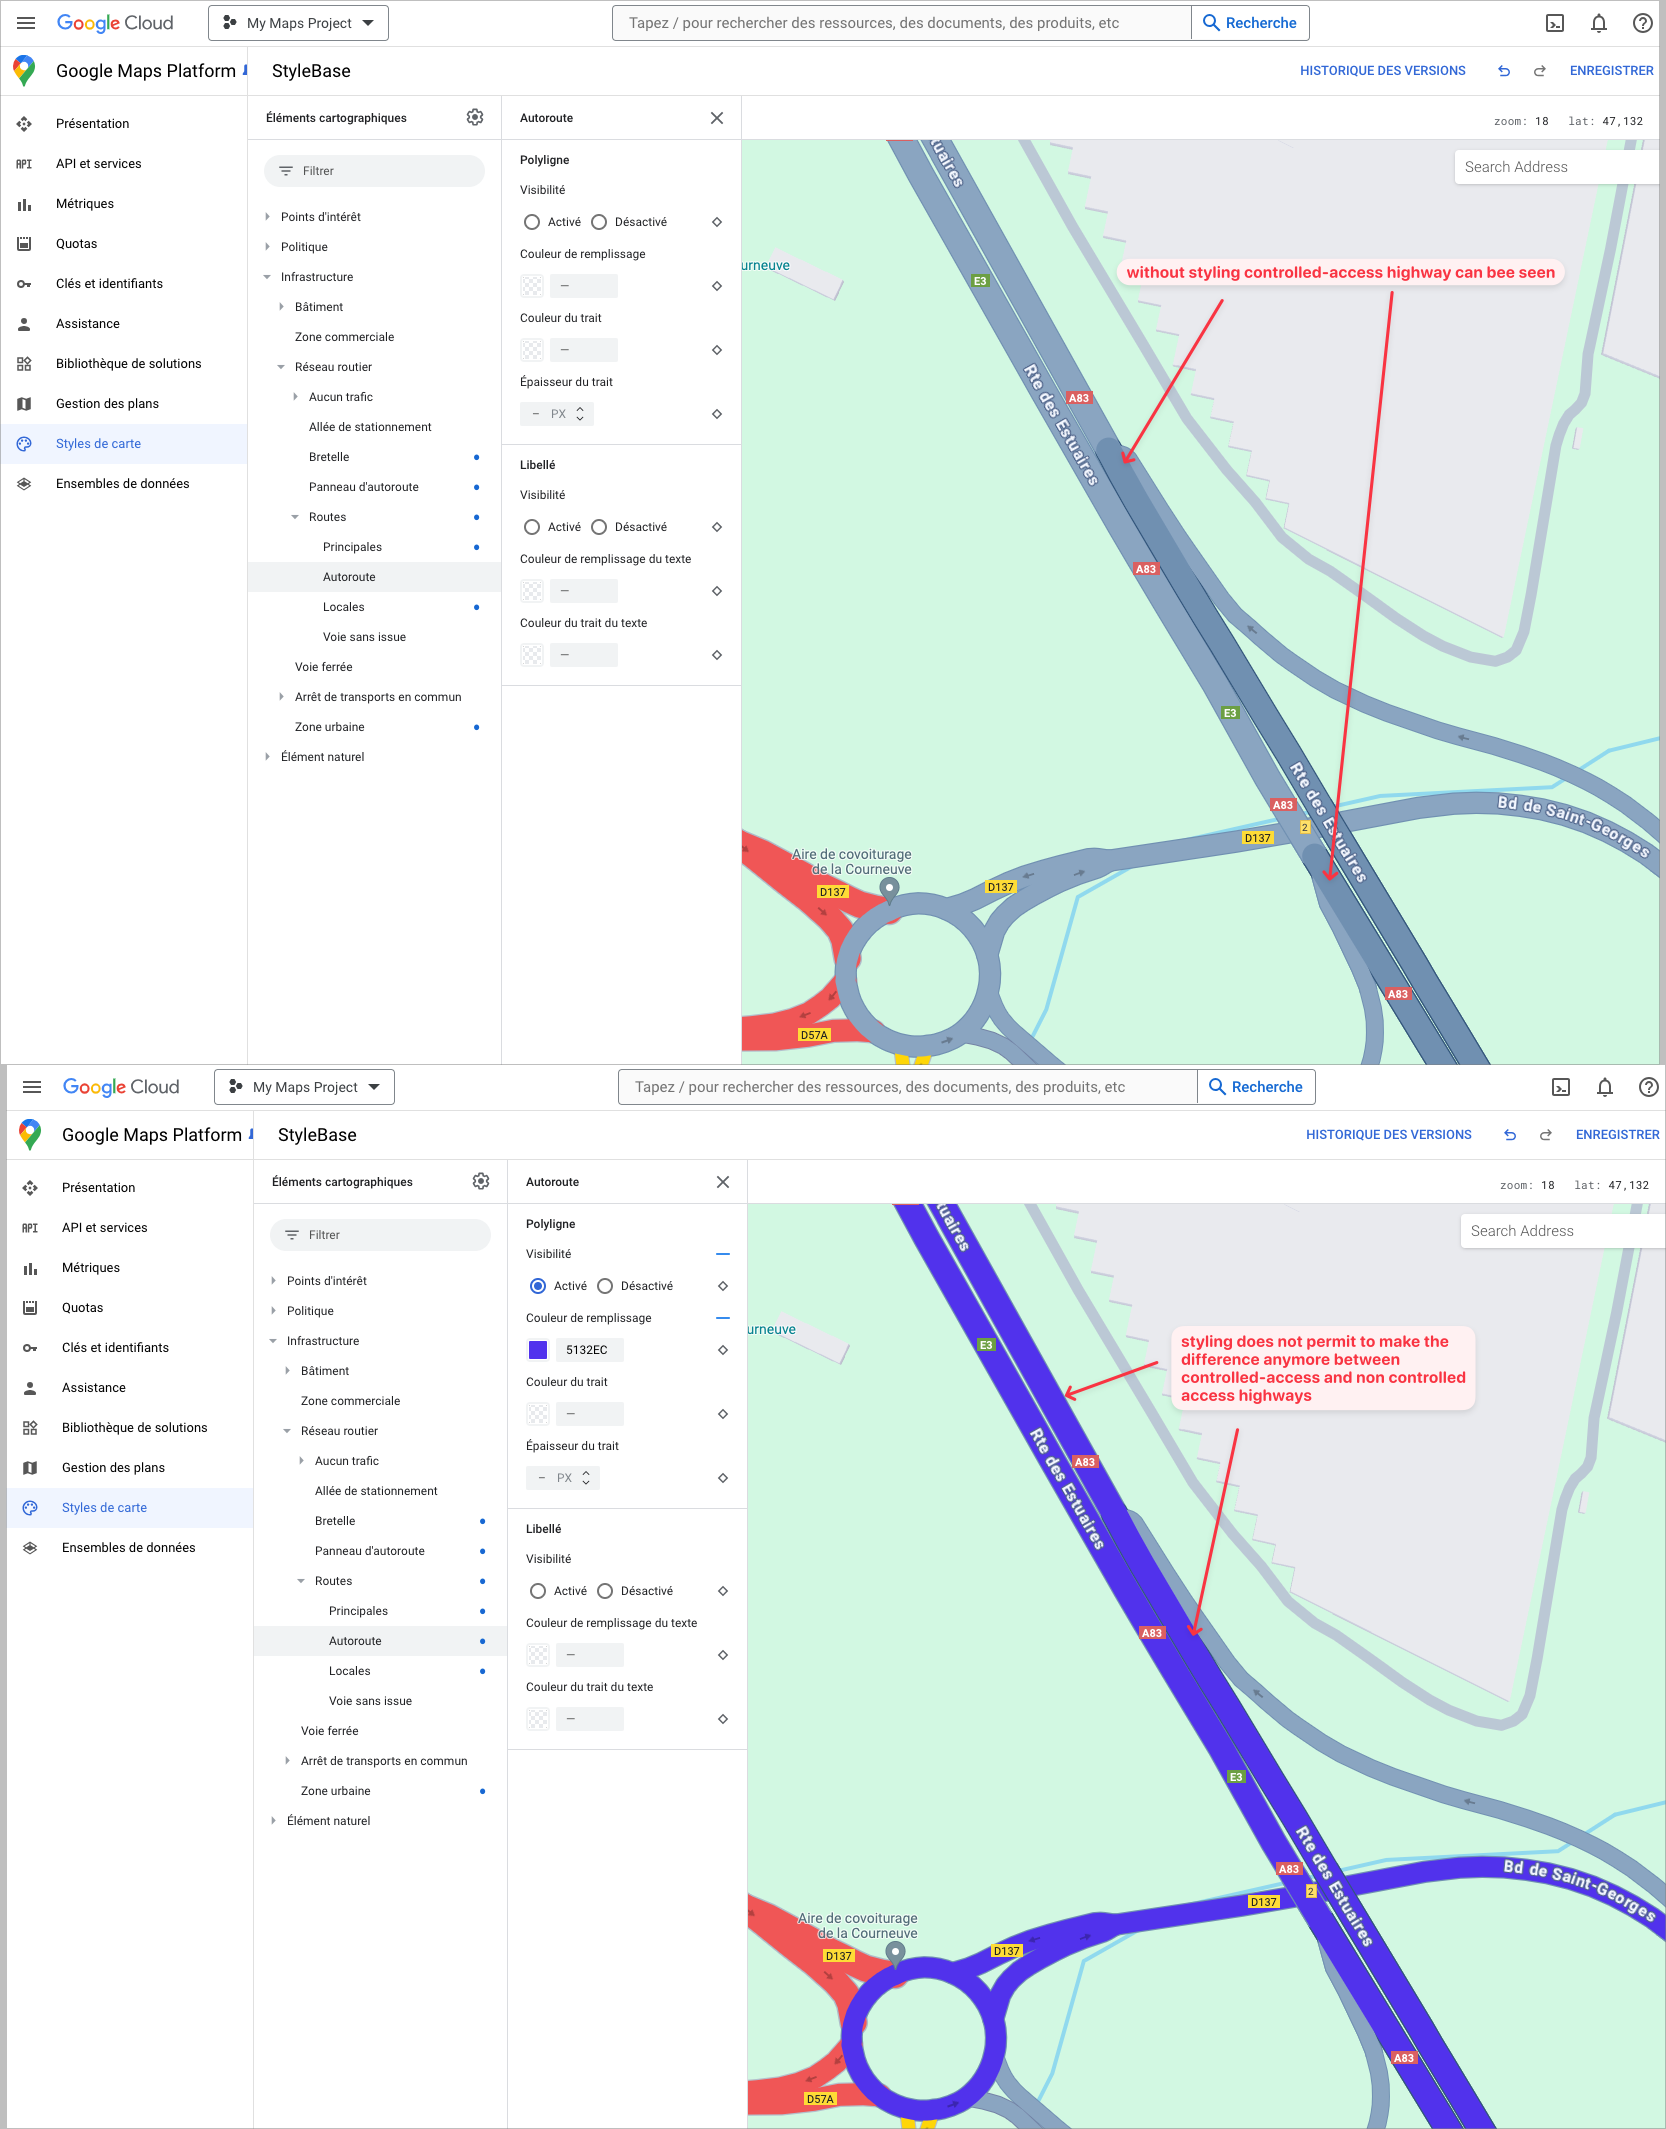Image resolution: width=1666 pixels, height=2129 pixels.
Task: Click the undo arrow next to upper HISTORIQUE DES VERSIONS
Action: tap(1504, 71)
